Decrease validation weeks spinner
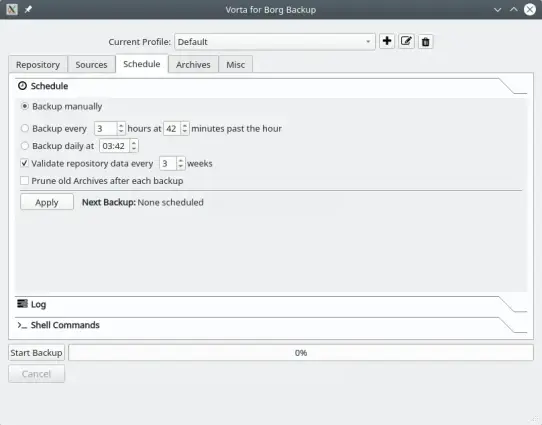Viewport: 542px width, 425px height. click(x=180, y=167)
